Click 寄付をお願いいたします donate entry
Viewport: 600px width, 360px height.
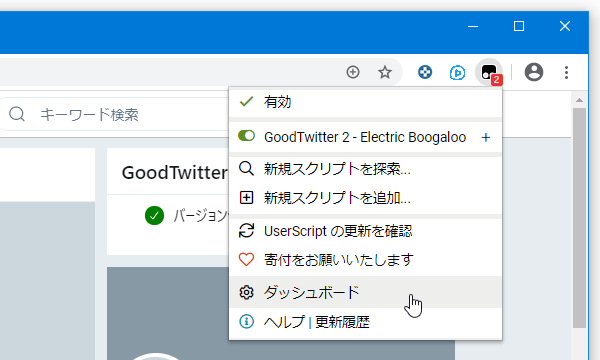(x=365, y=260)
